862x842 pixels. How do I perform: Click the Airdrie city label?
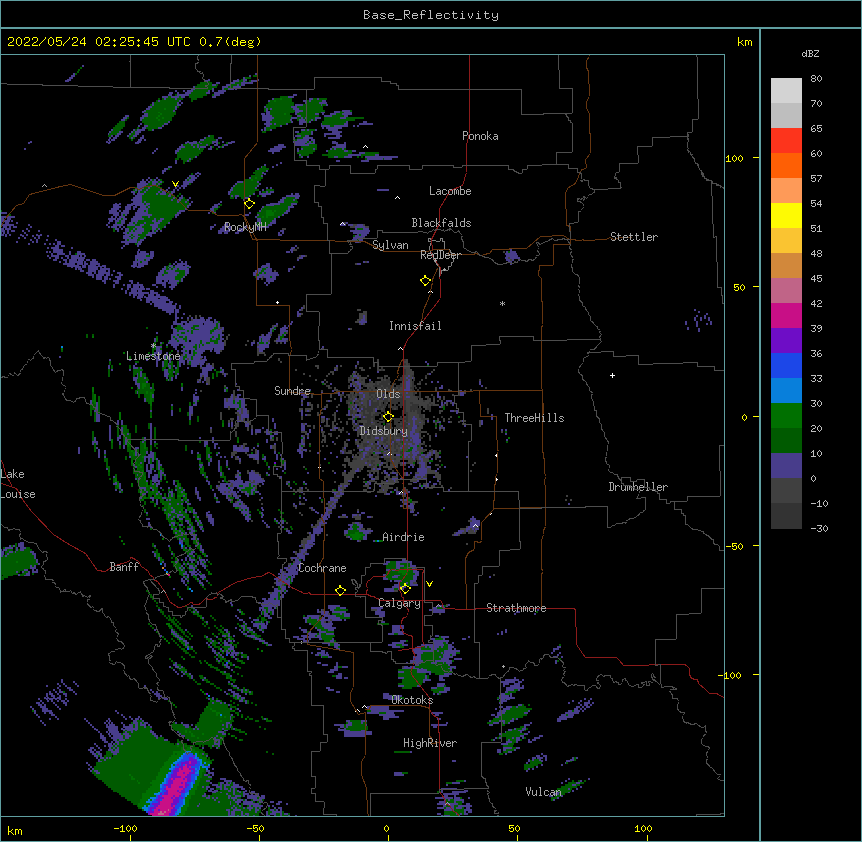click(x=403, y=537)
